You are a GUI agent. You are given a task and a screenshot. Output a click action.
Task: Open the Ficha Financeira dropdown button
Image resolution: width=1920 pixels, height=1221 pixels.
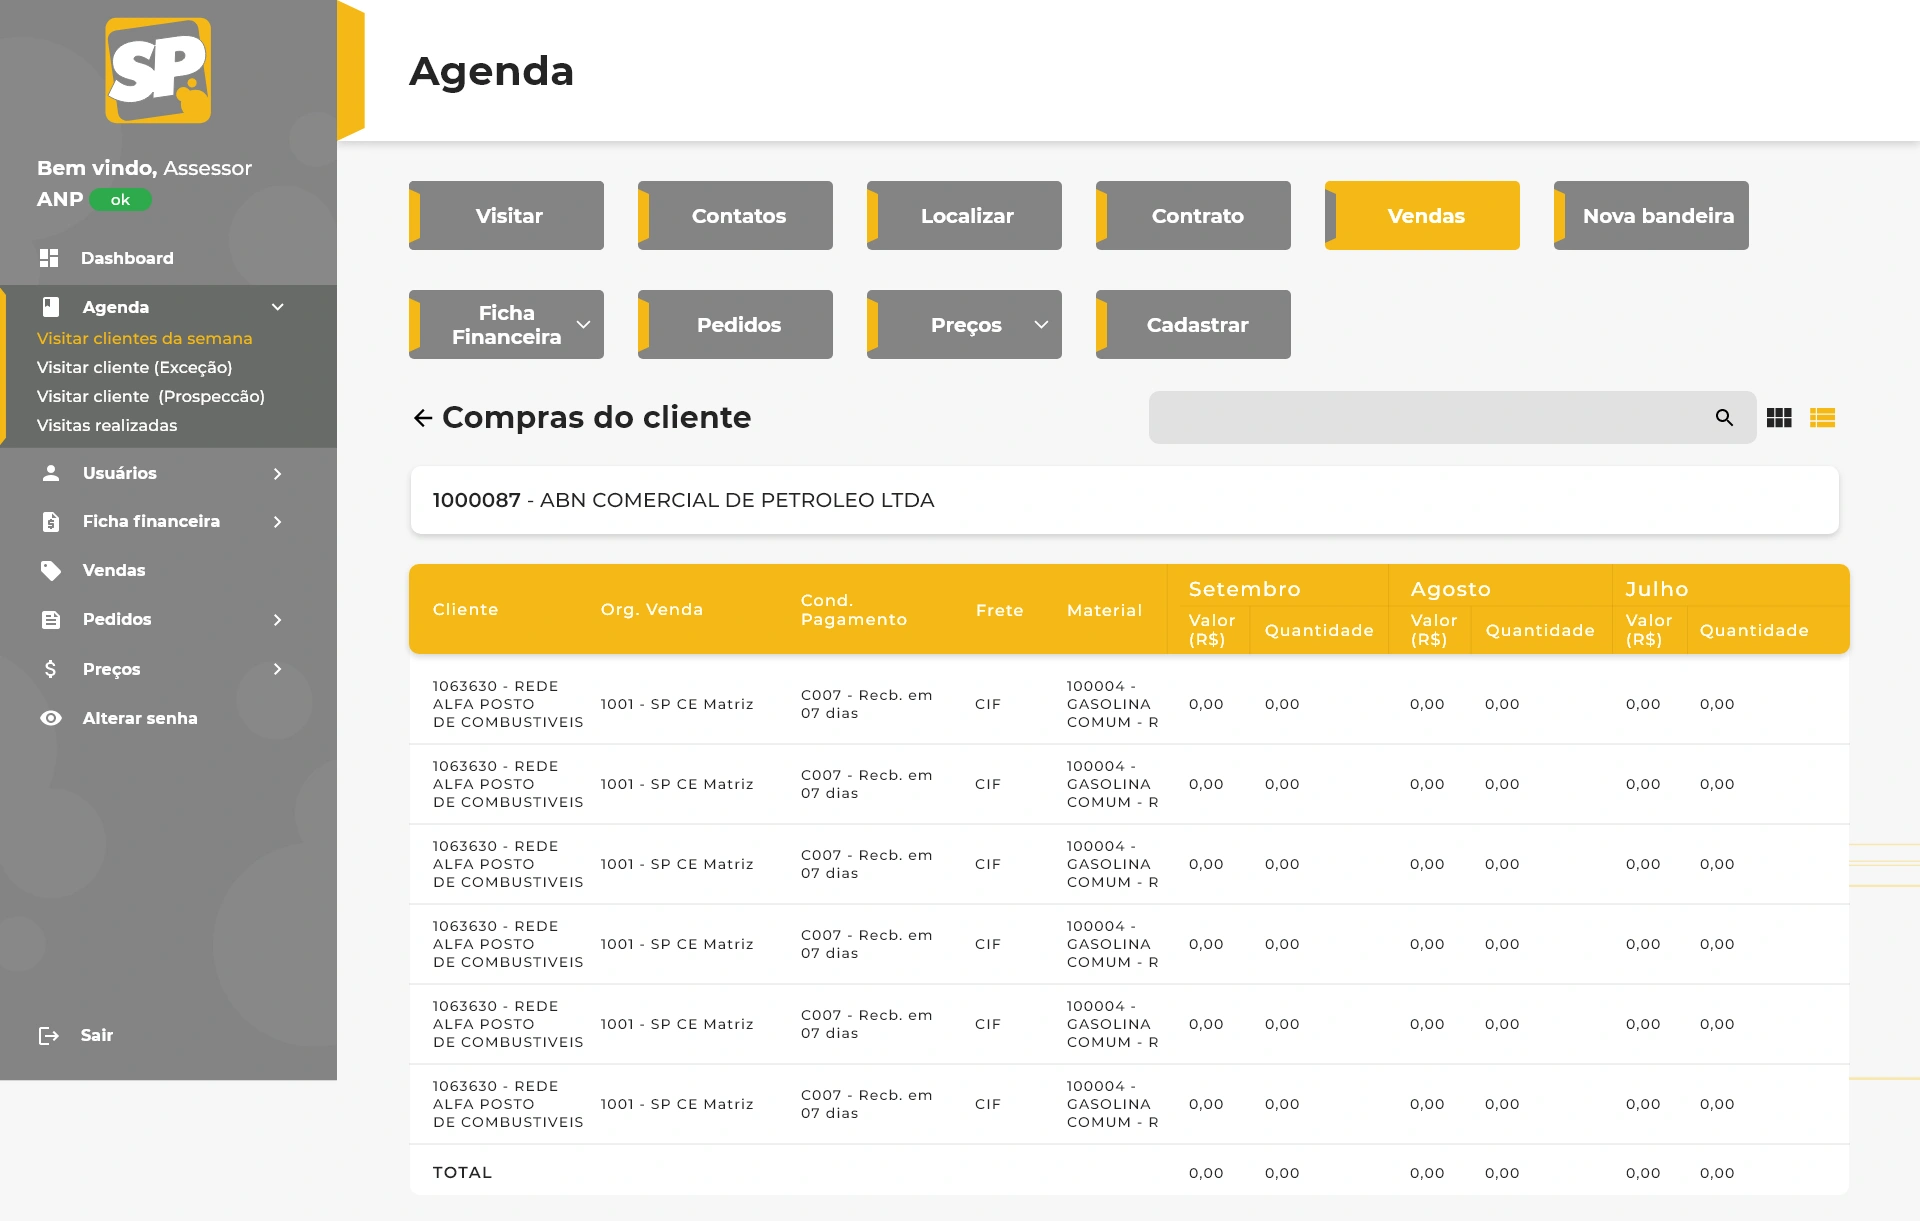click(x=506, y=325)
